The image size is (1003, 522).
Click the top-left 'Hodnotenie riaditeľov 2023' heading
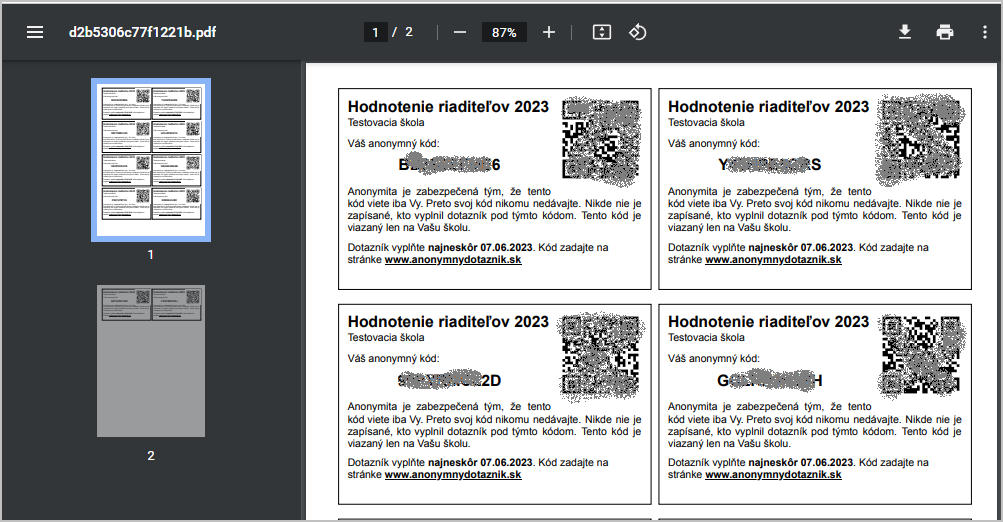(x=448, y=107)
